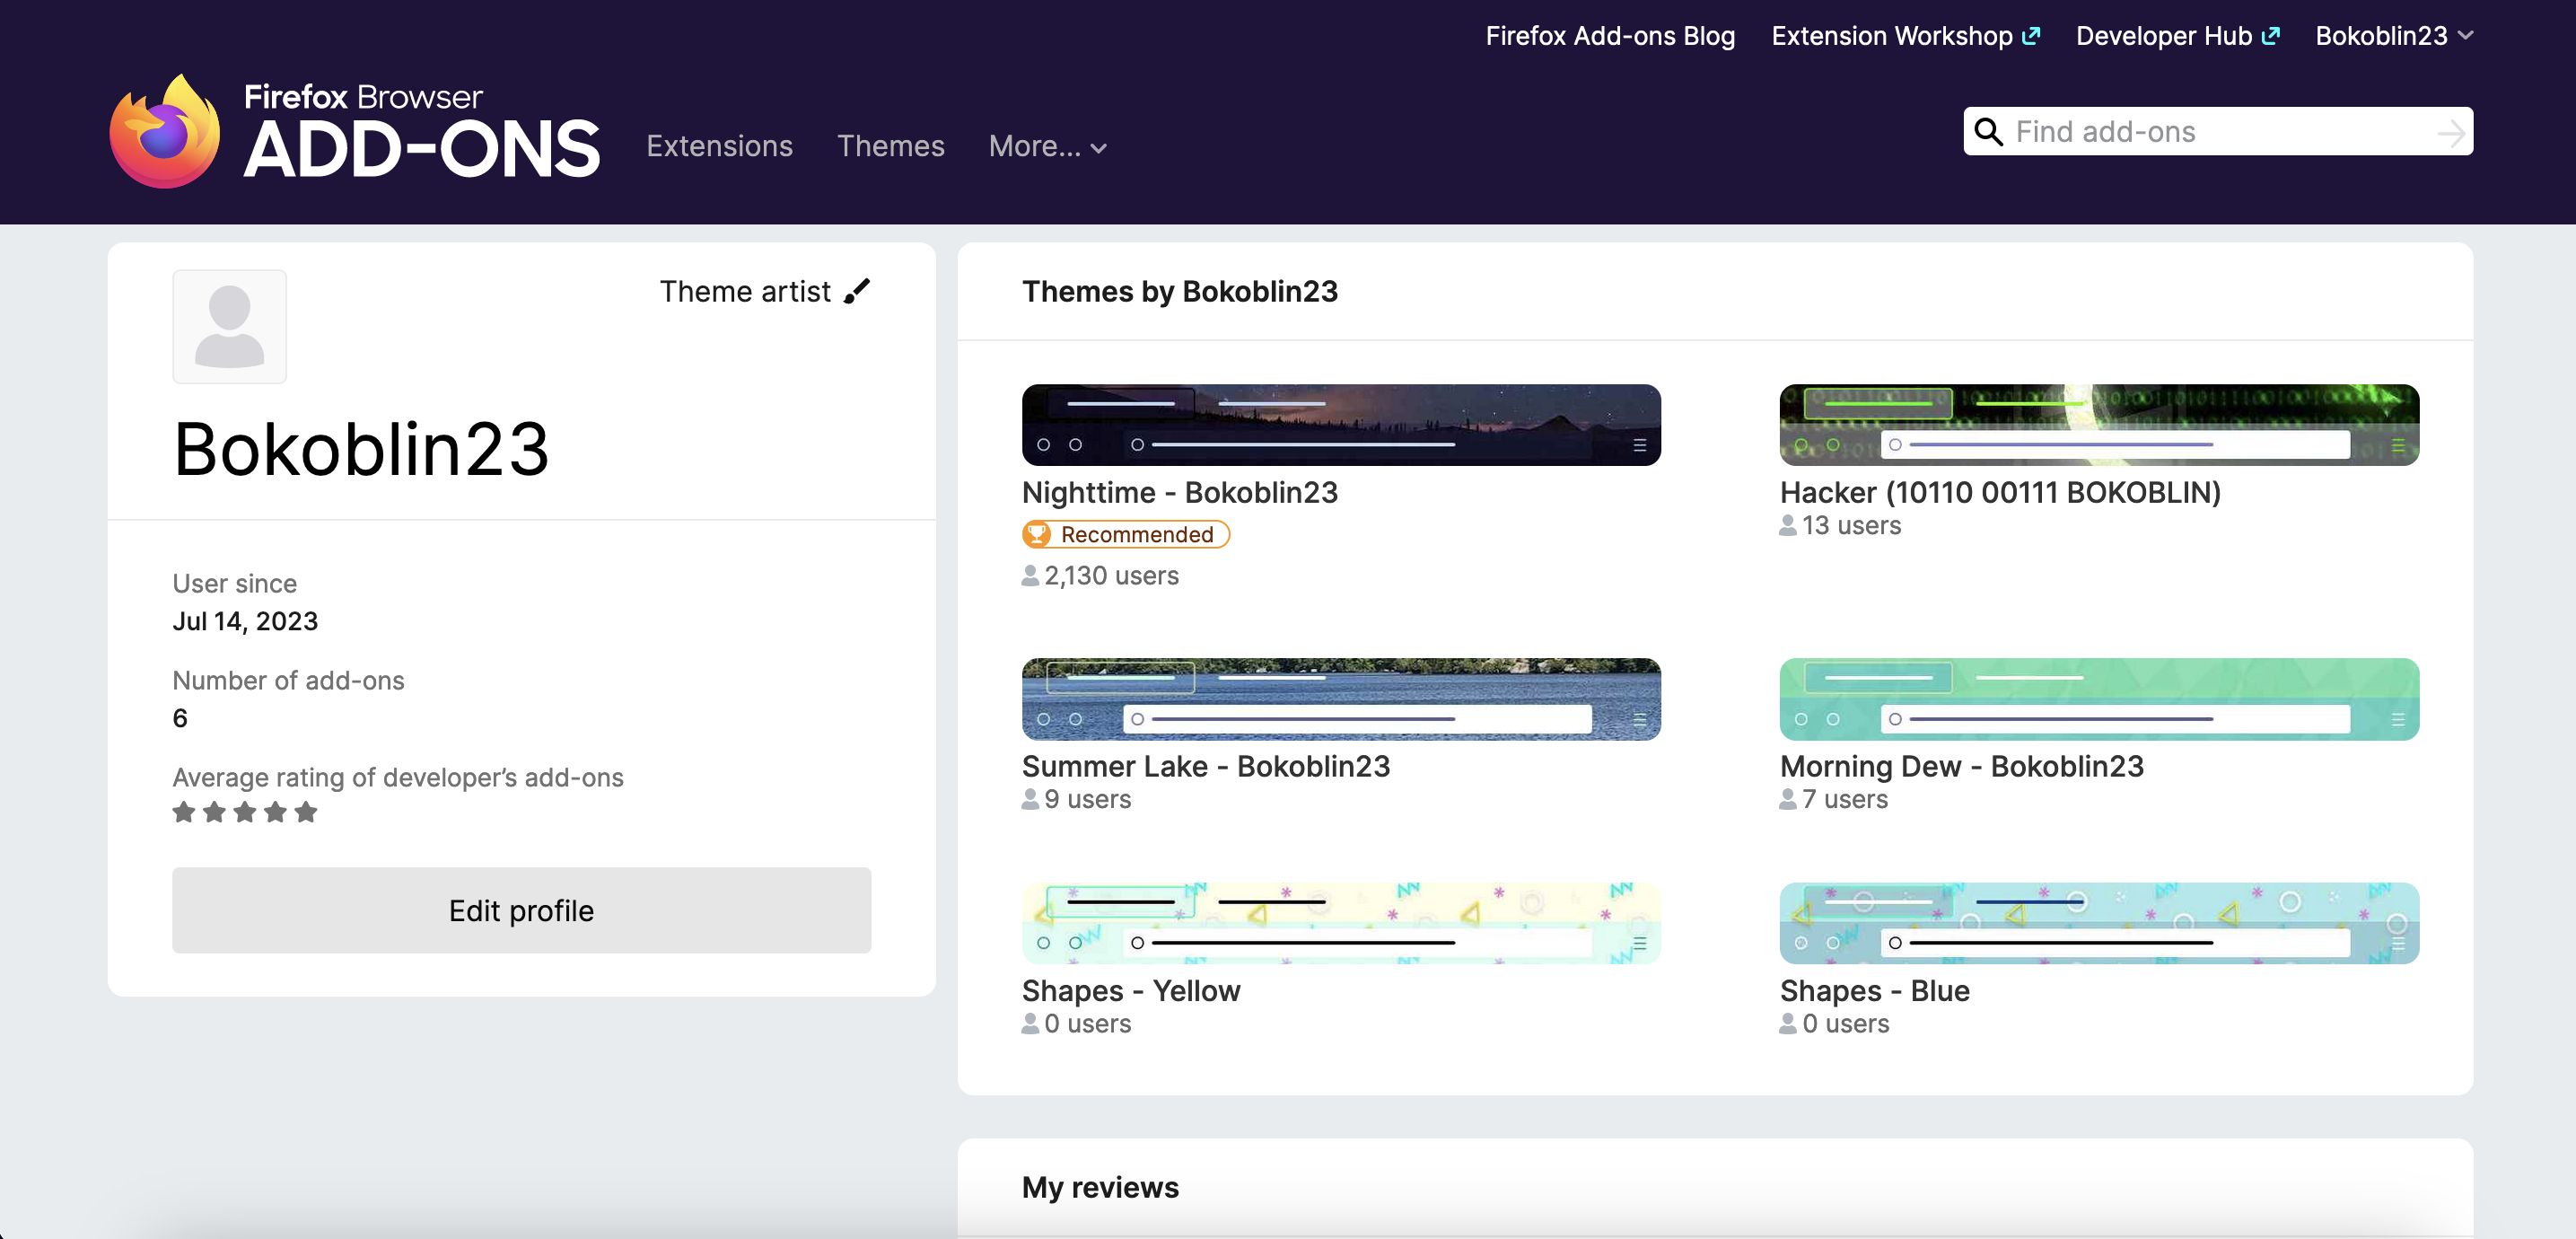
Task: Open the Bokoblin23 account dropdown
Action: point(2394,36)
